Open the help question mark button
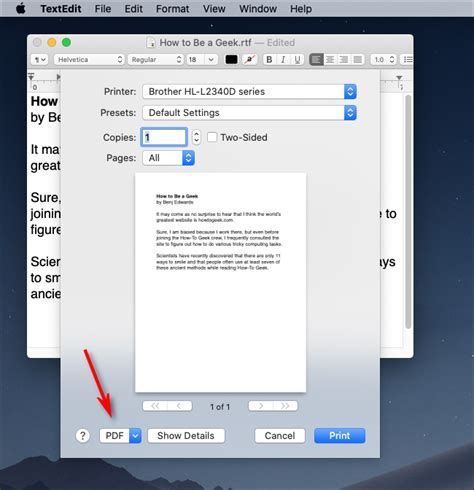 (83, 436)
